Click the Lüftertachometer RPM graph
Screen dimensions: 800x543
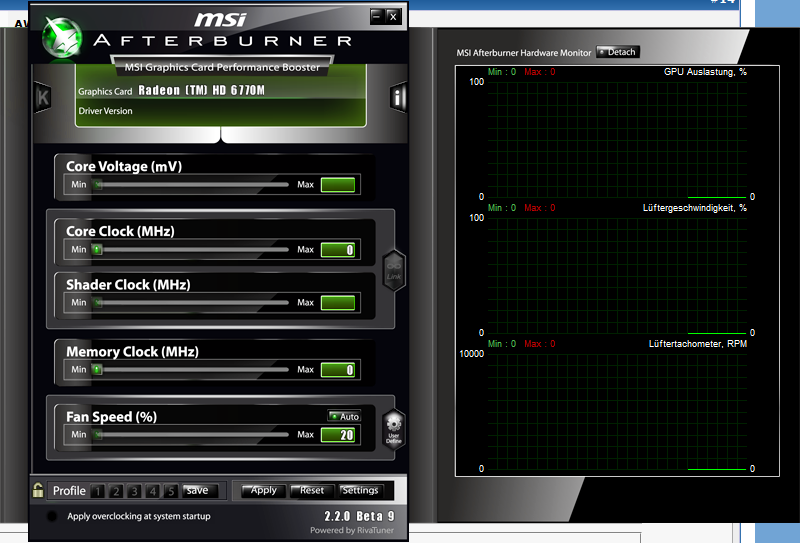click(x=617, y=411)
